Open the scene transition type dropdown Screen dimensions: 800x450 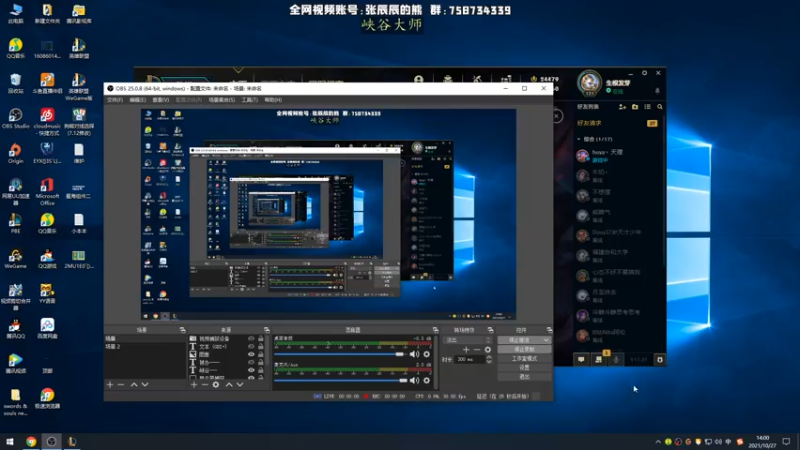pos(468,340)
